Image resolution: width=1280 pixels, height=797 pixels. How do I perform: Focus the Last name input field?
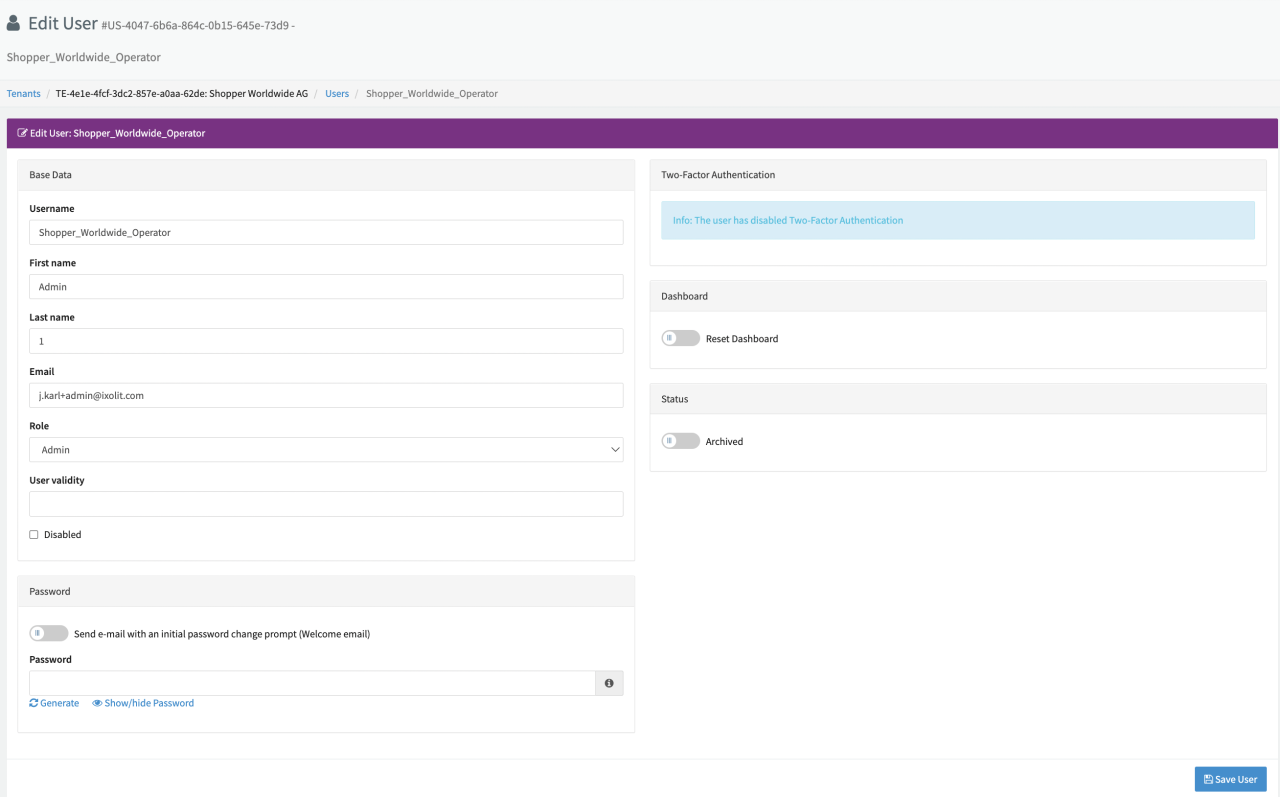pos(326,341)
